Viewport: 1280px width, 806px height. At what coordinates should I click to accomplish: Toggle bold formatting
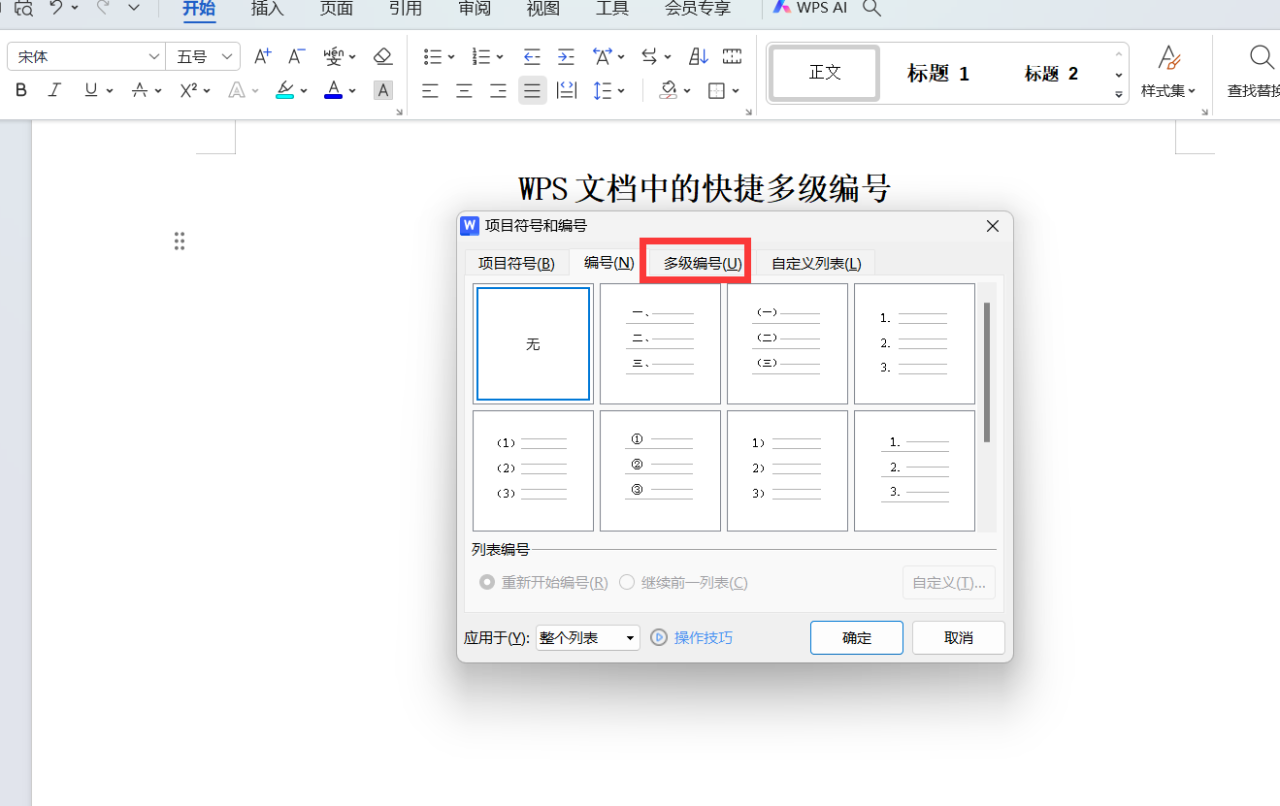tap(21, 90)
